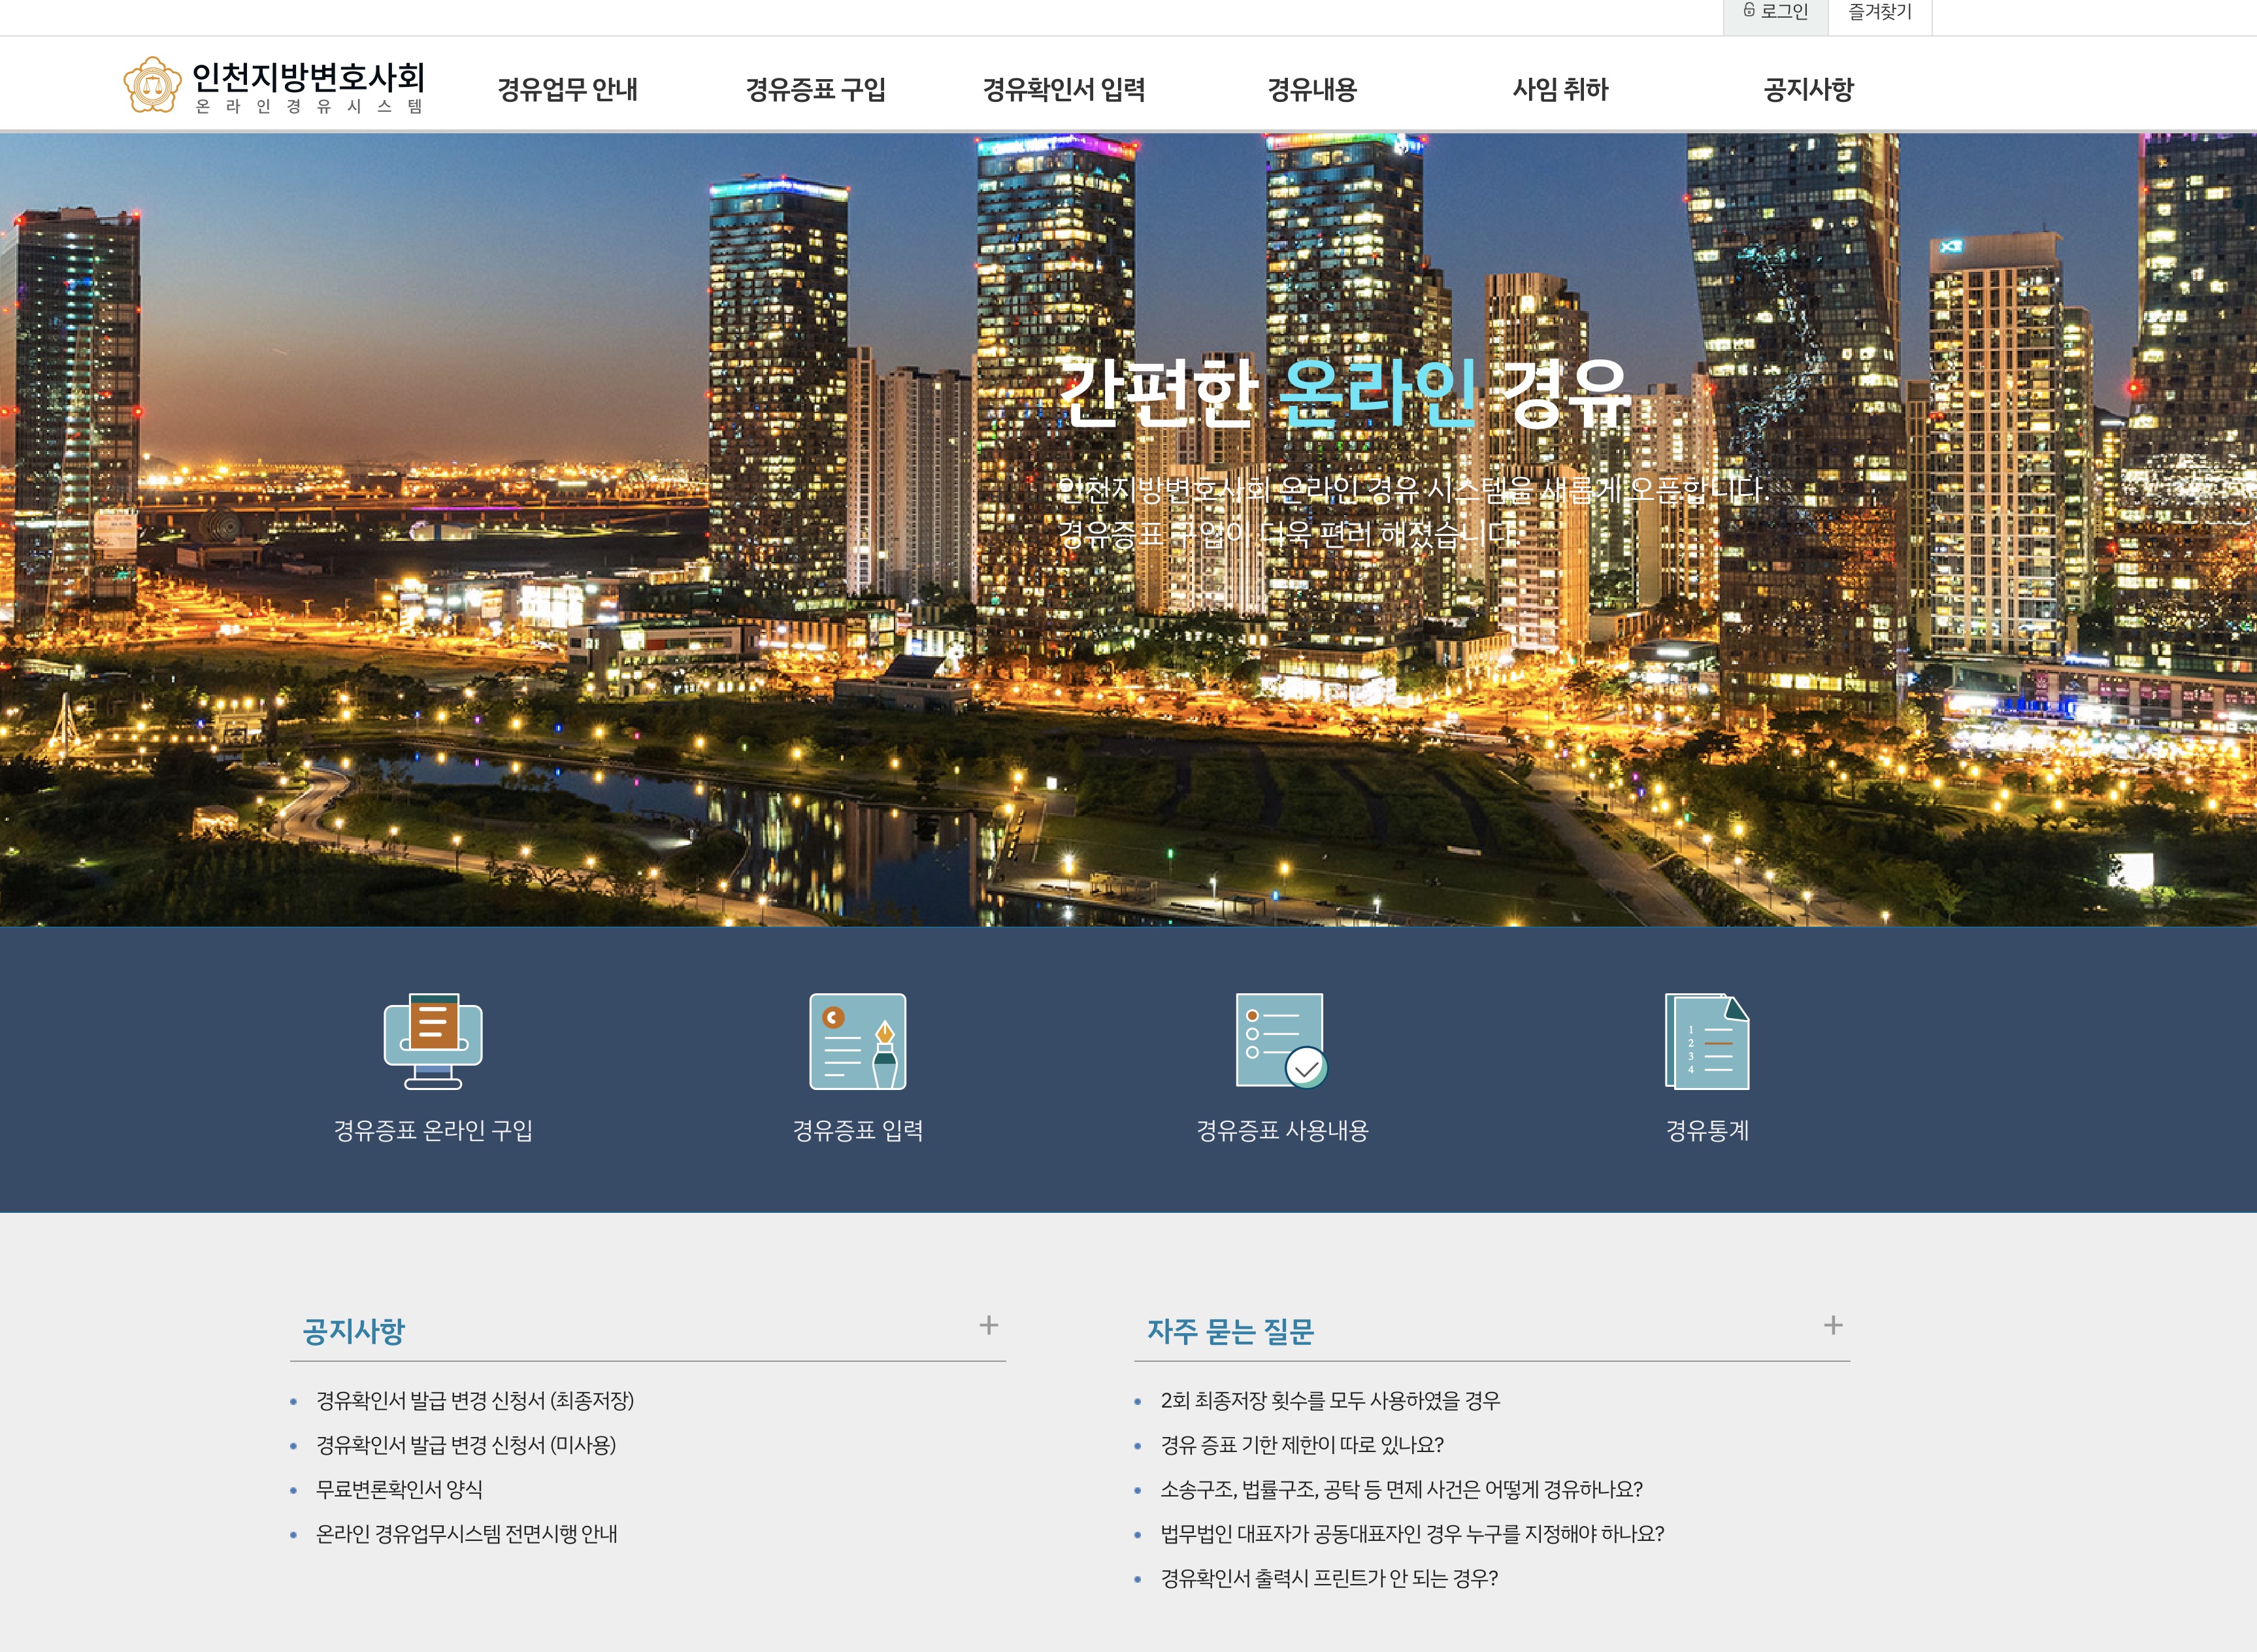This screenshot has width=2257, height=1652.
Task: Click the 공지사항 section heading
Action: [353, 1331]
